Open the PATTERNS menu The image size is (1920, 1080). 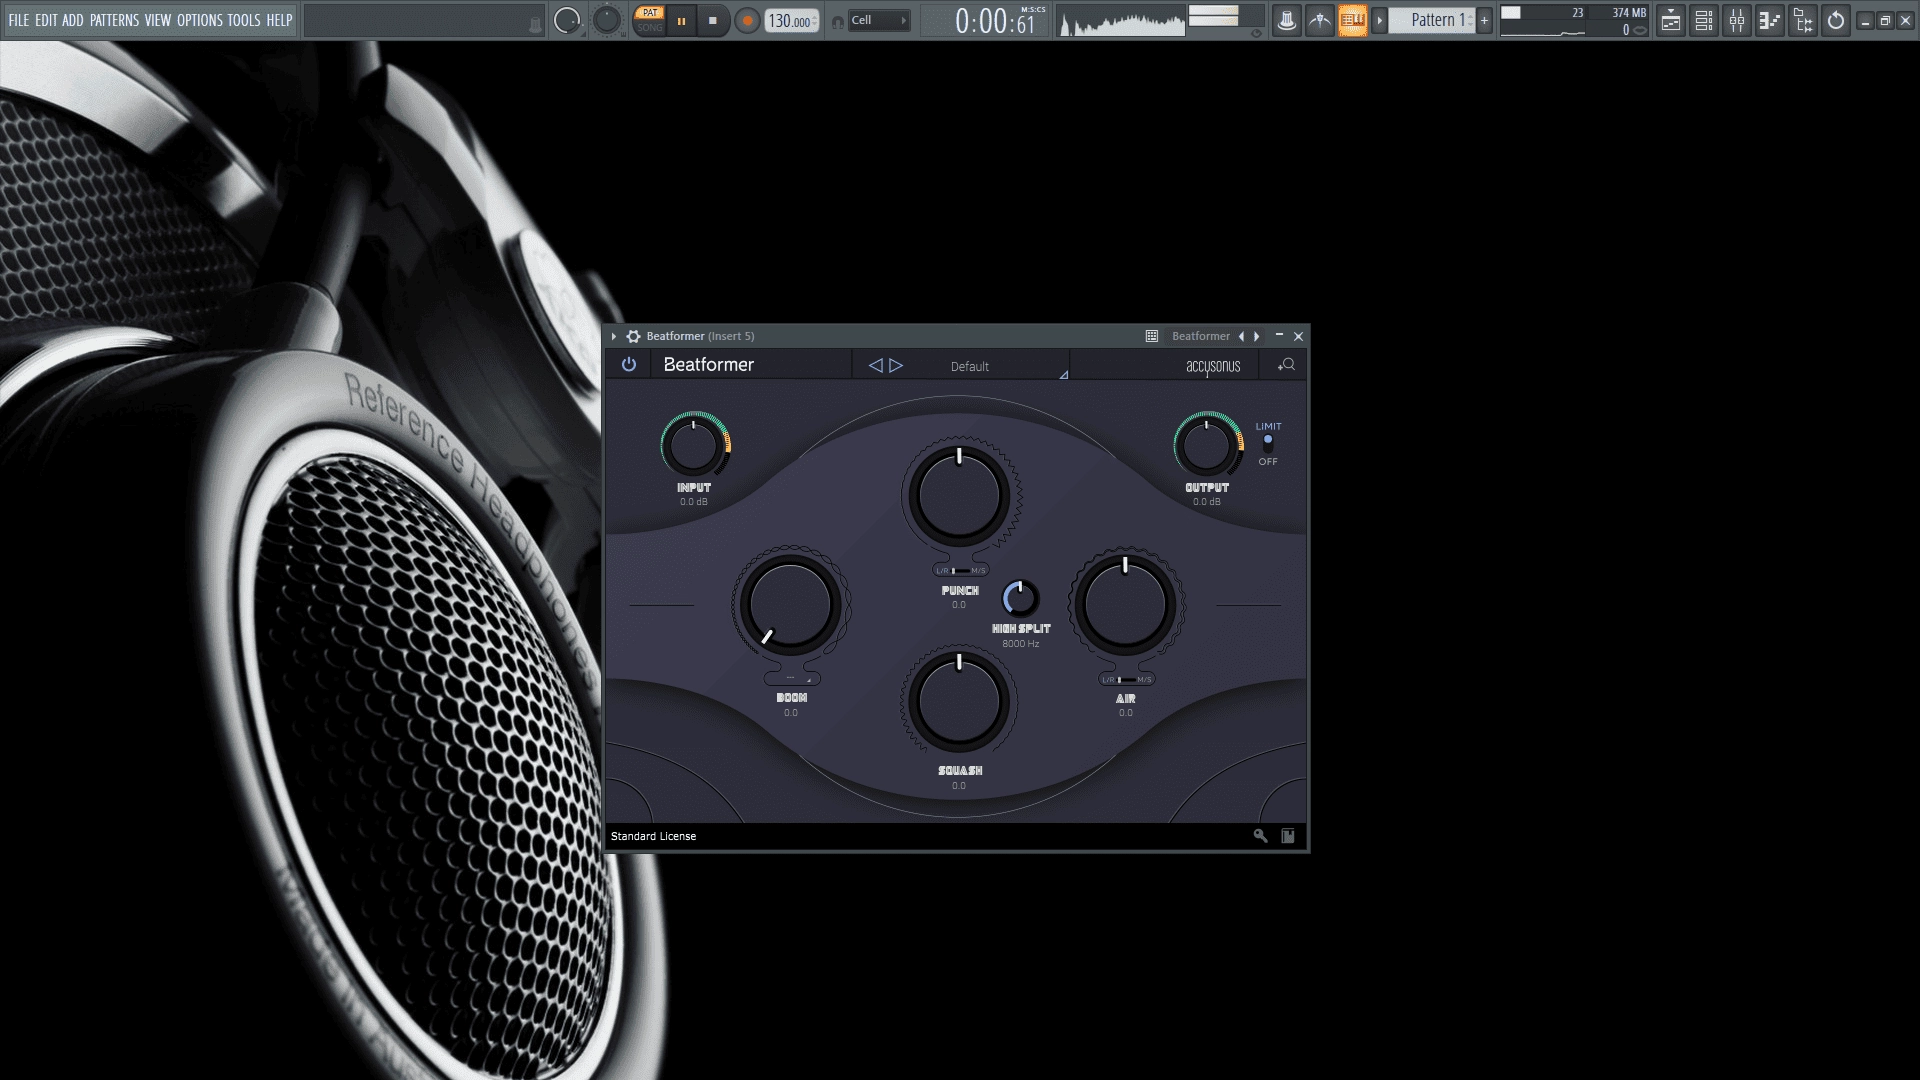(114, 20)
